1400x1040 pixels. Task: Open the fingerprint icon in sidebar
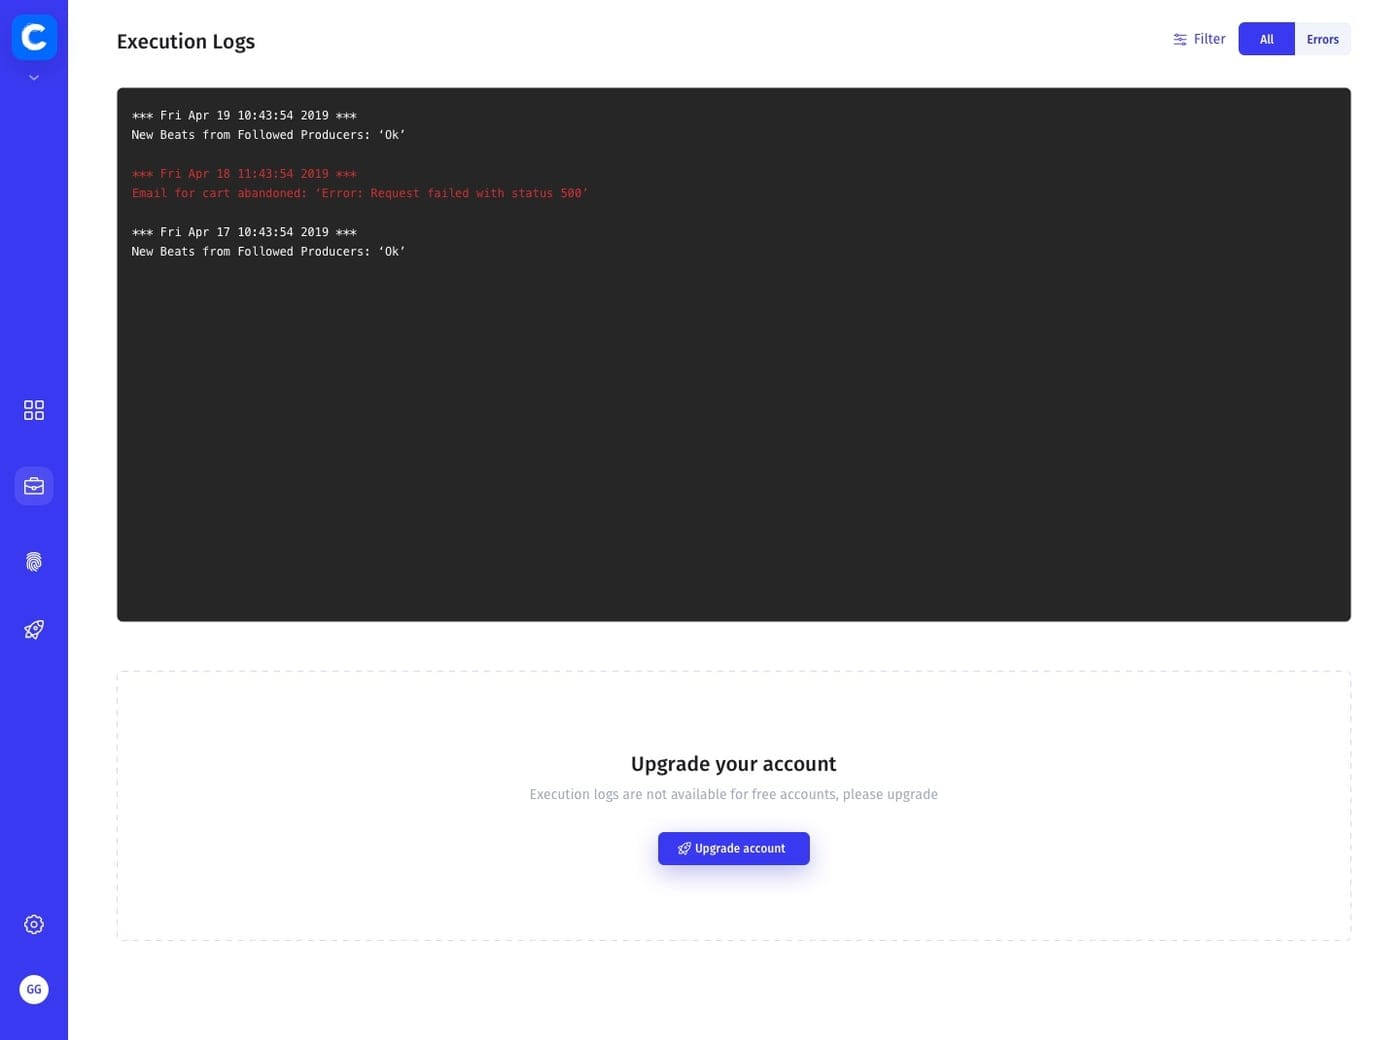click(x=34, y=561)
